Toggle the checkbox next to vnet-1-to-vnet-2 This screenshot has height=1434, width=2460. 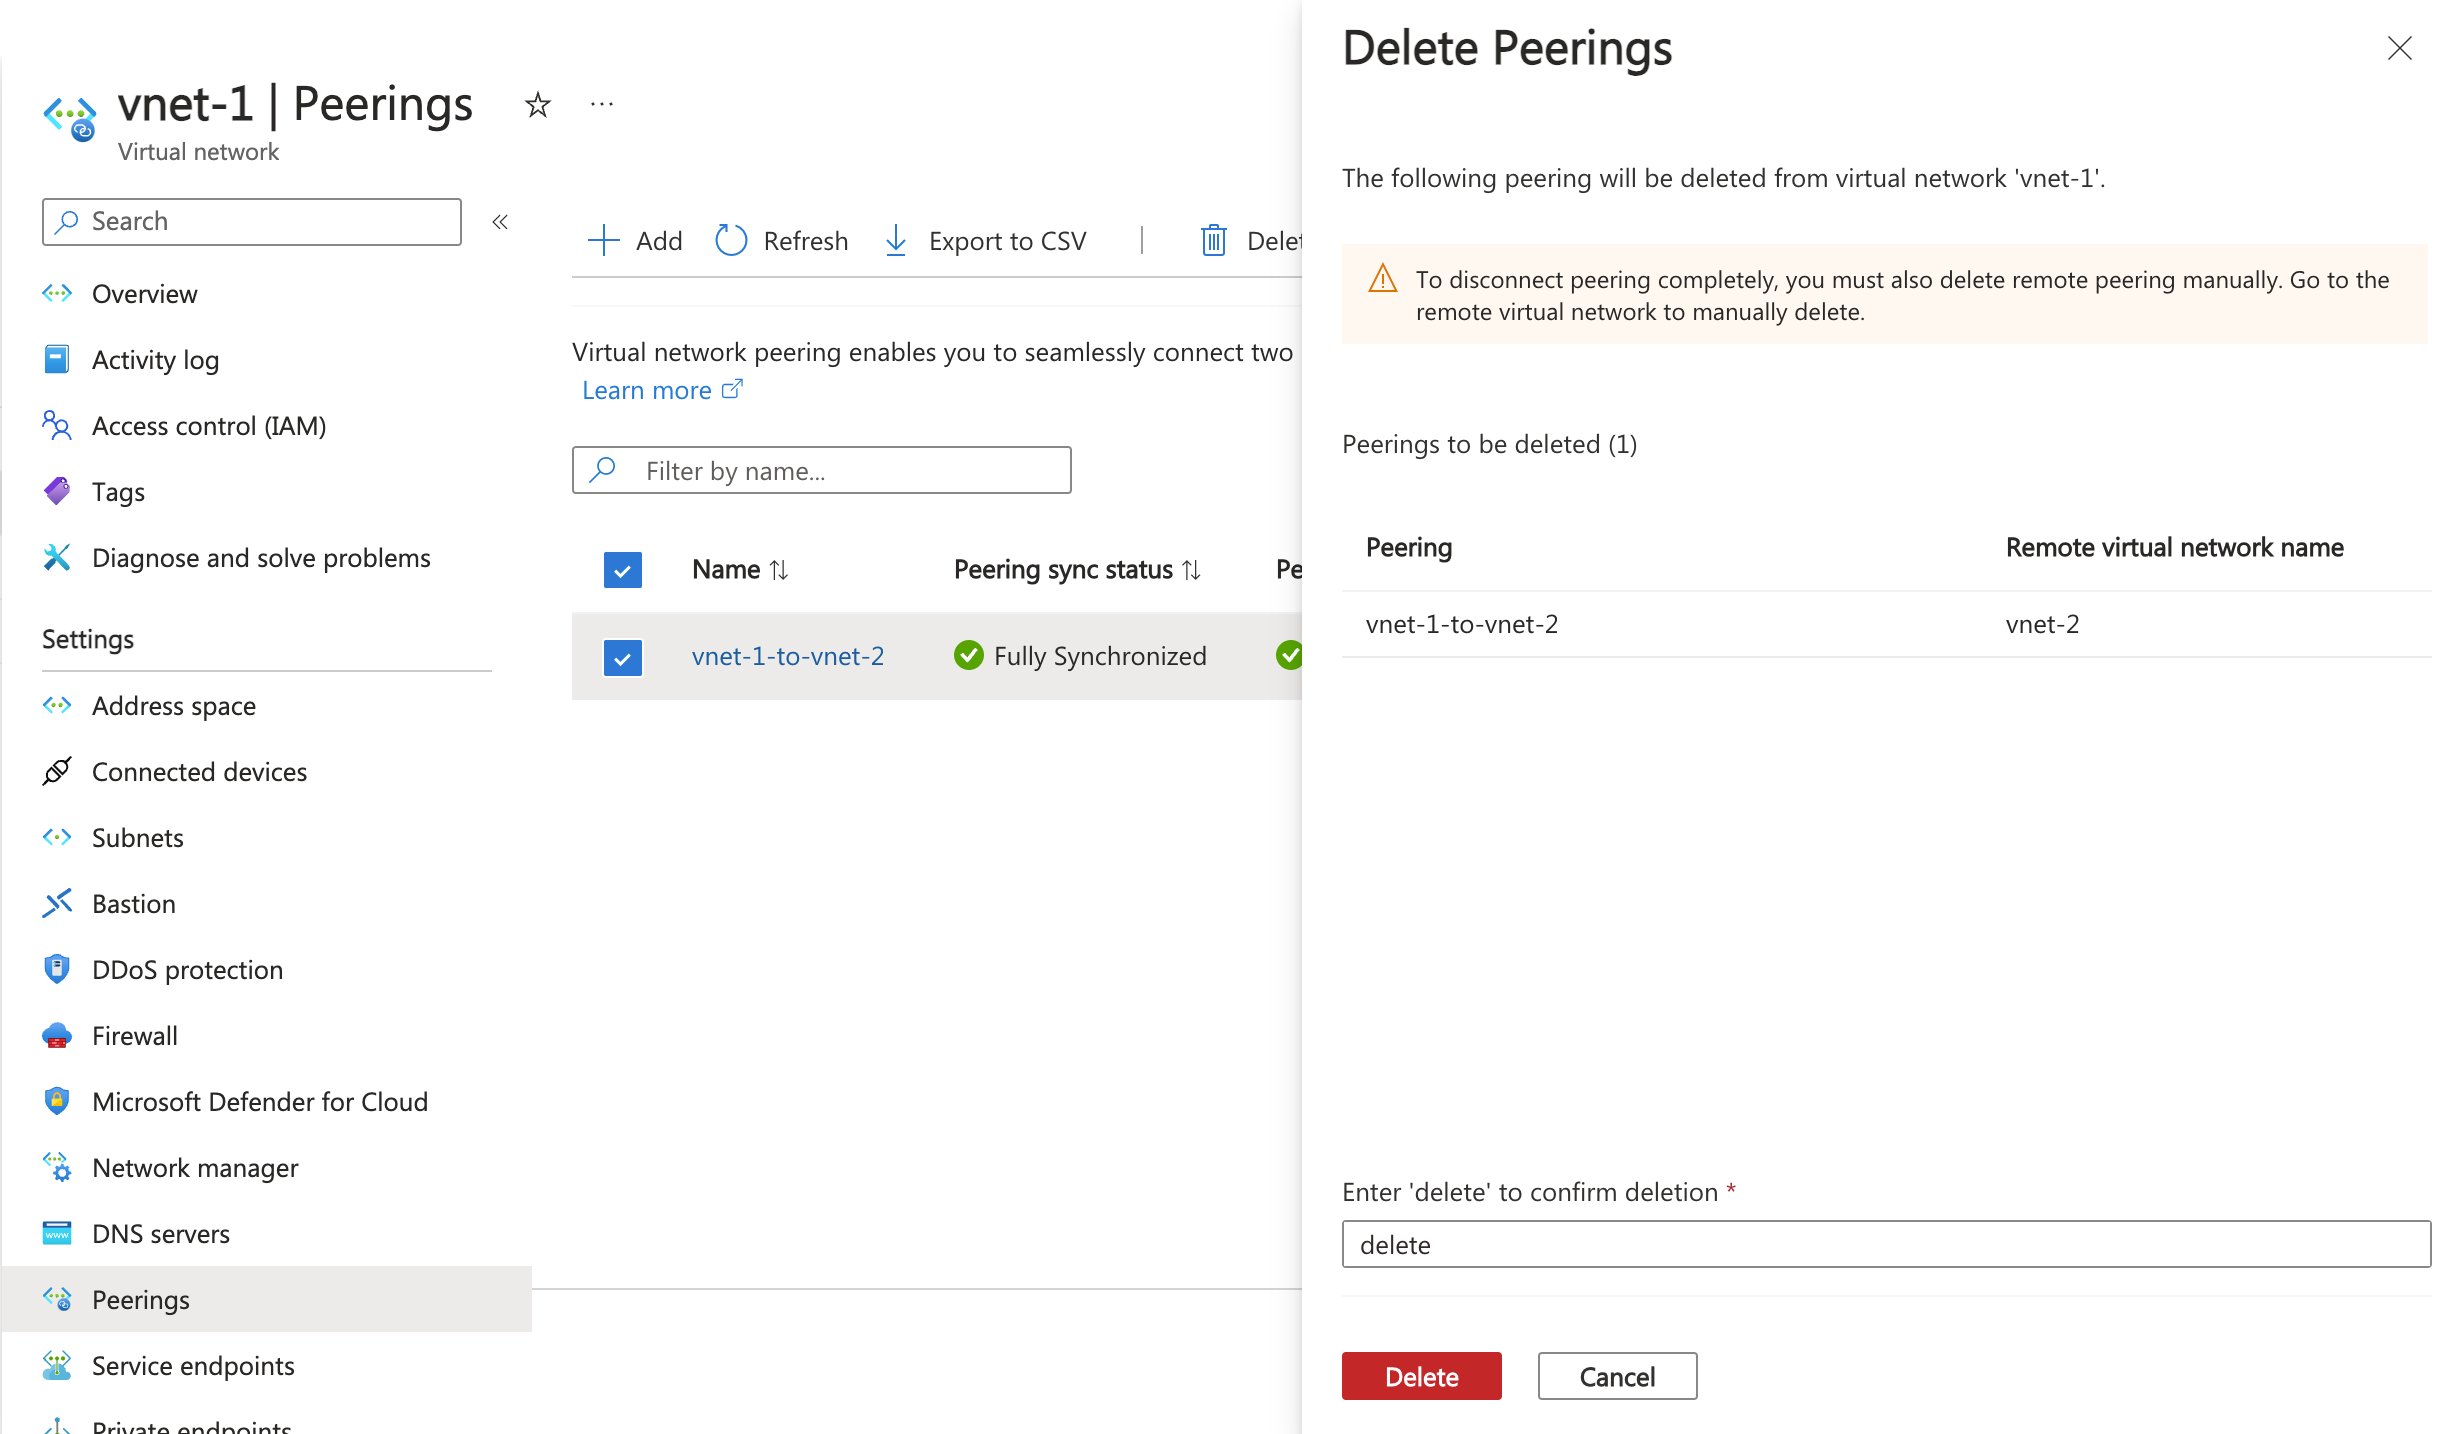[623, 656]
